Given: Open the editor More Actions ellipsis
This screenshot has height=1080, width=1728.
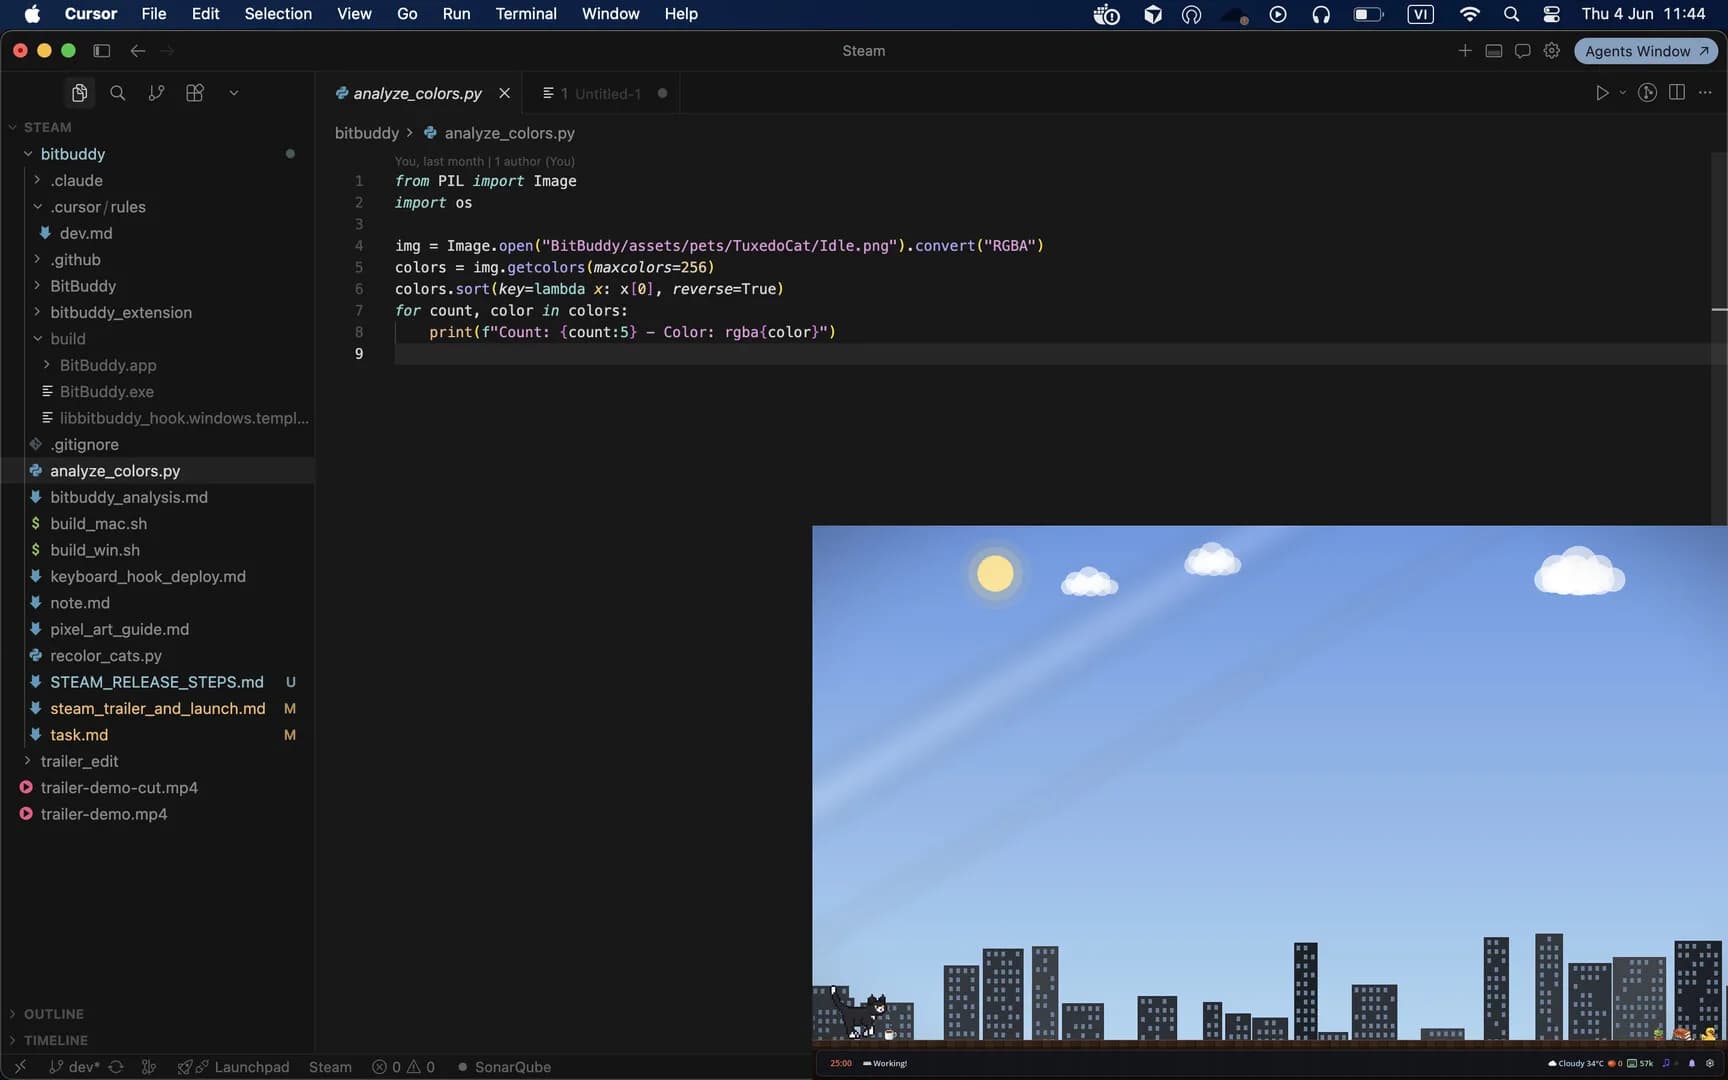Looking at the screenshot, I should pyautogui.click(x=1706, y=93).
